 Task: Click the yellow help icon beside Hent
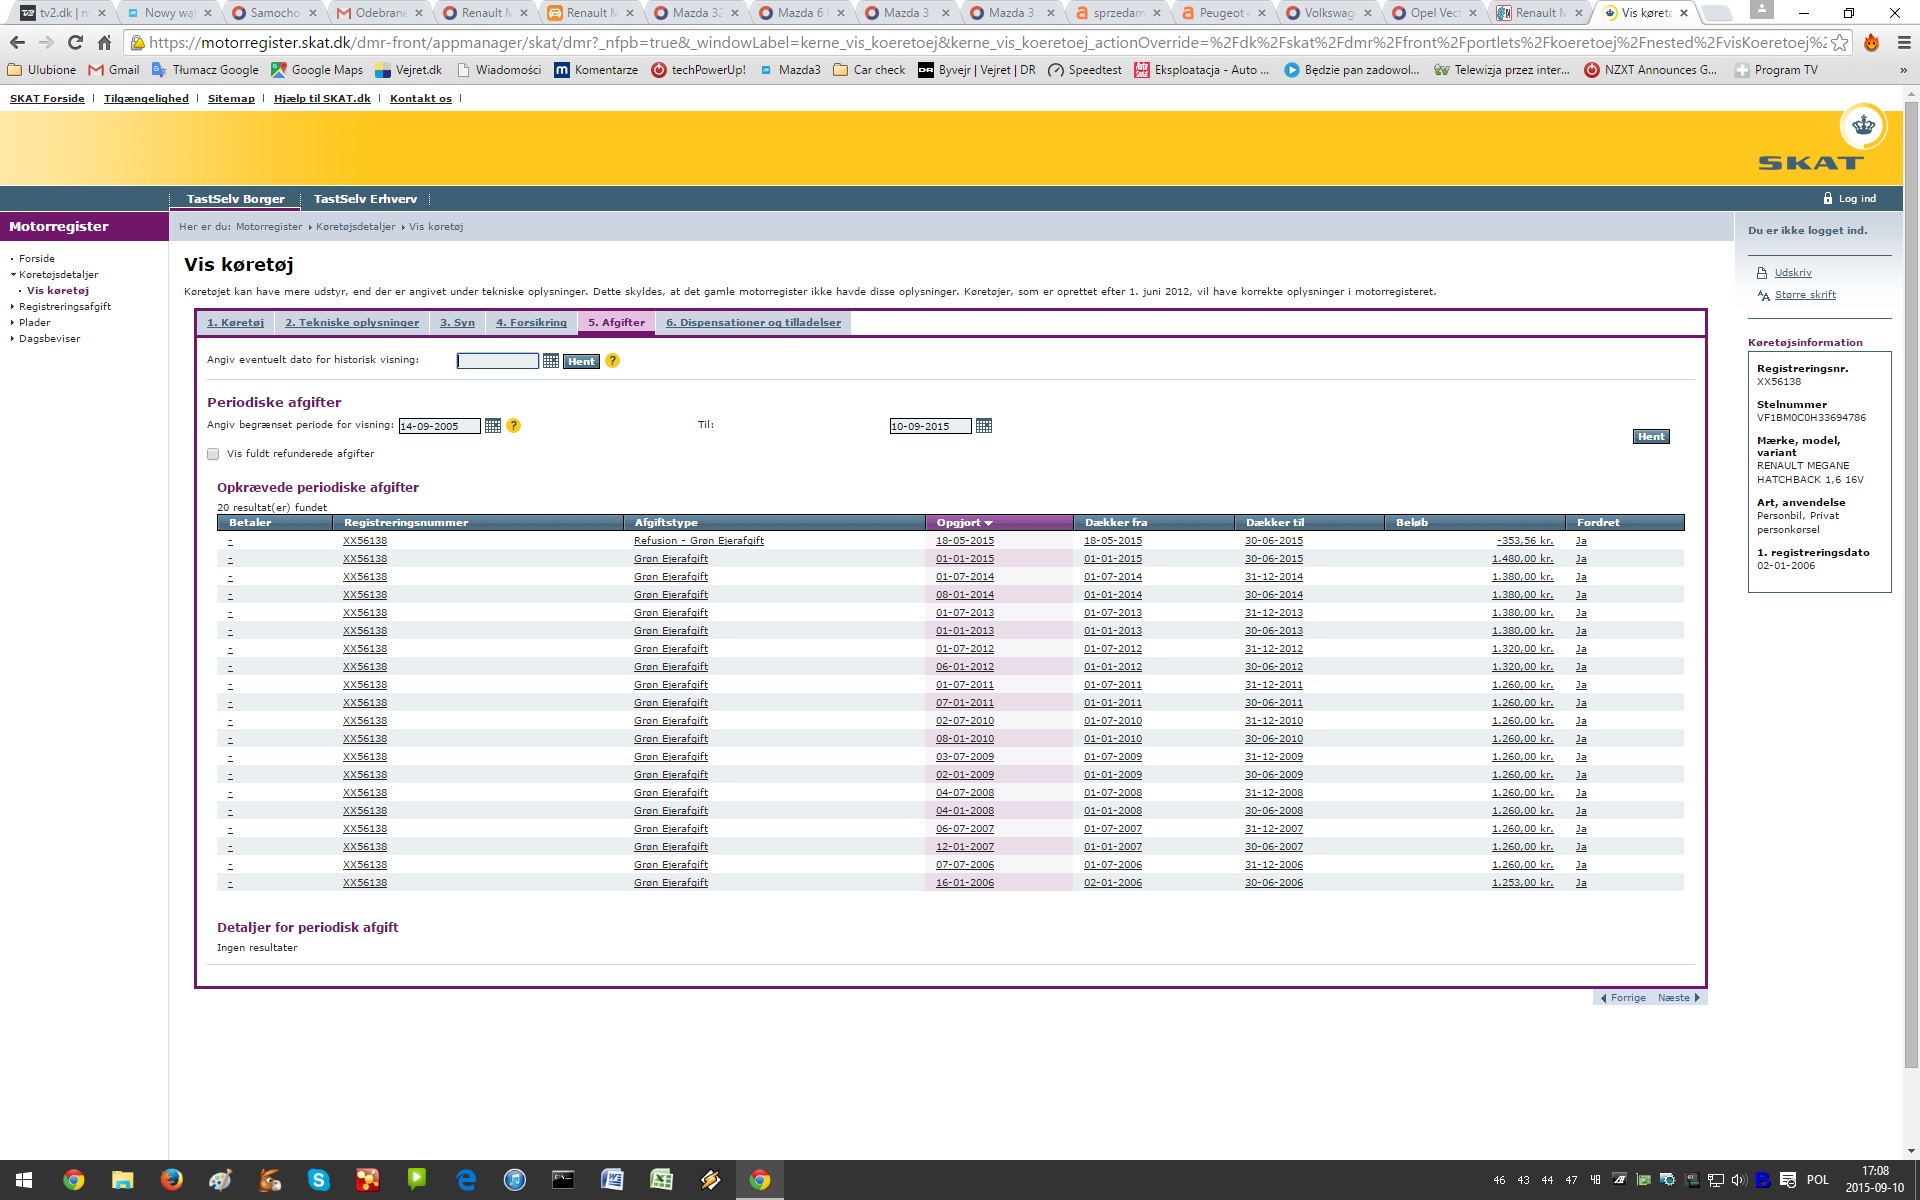tap(613, 361)
